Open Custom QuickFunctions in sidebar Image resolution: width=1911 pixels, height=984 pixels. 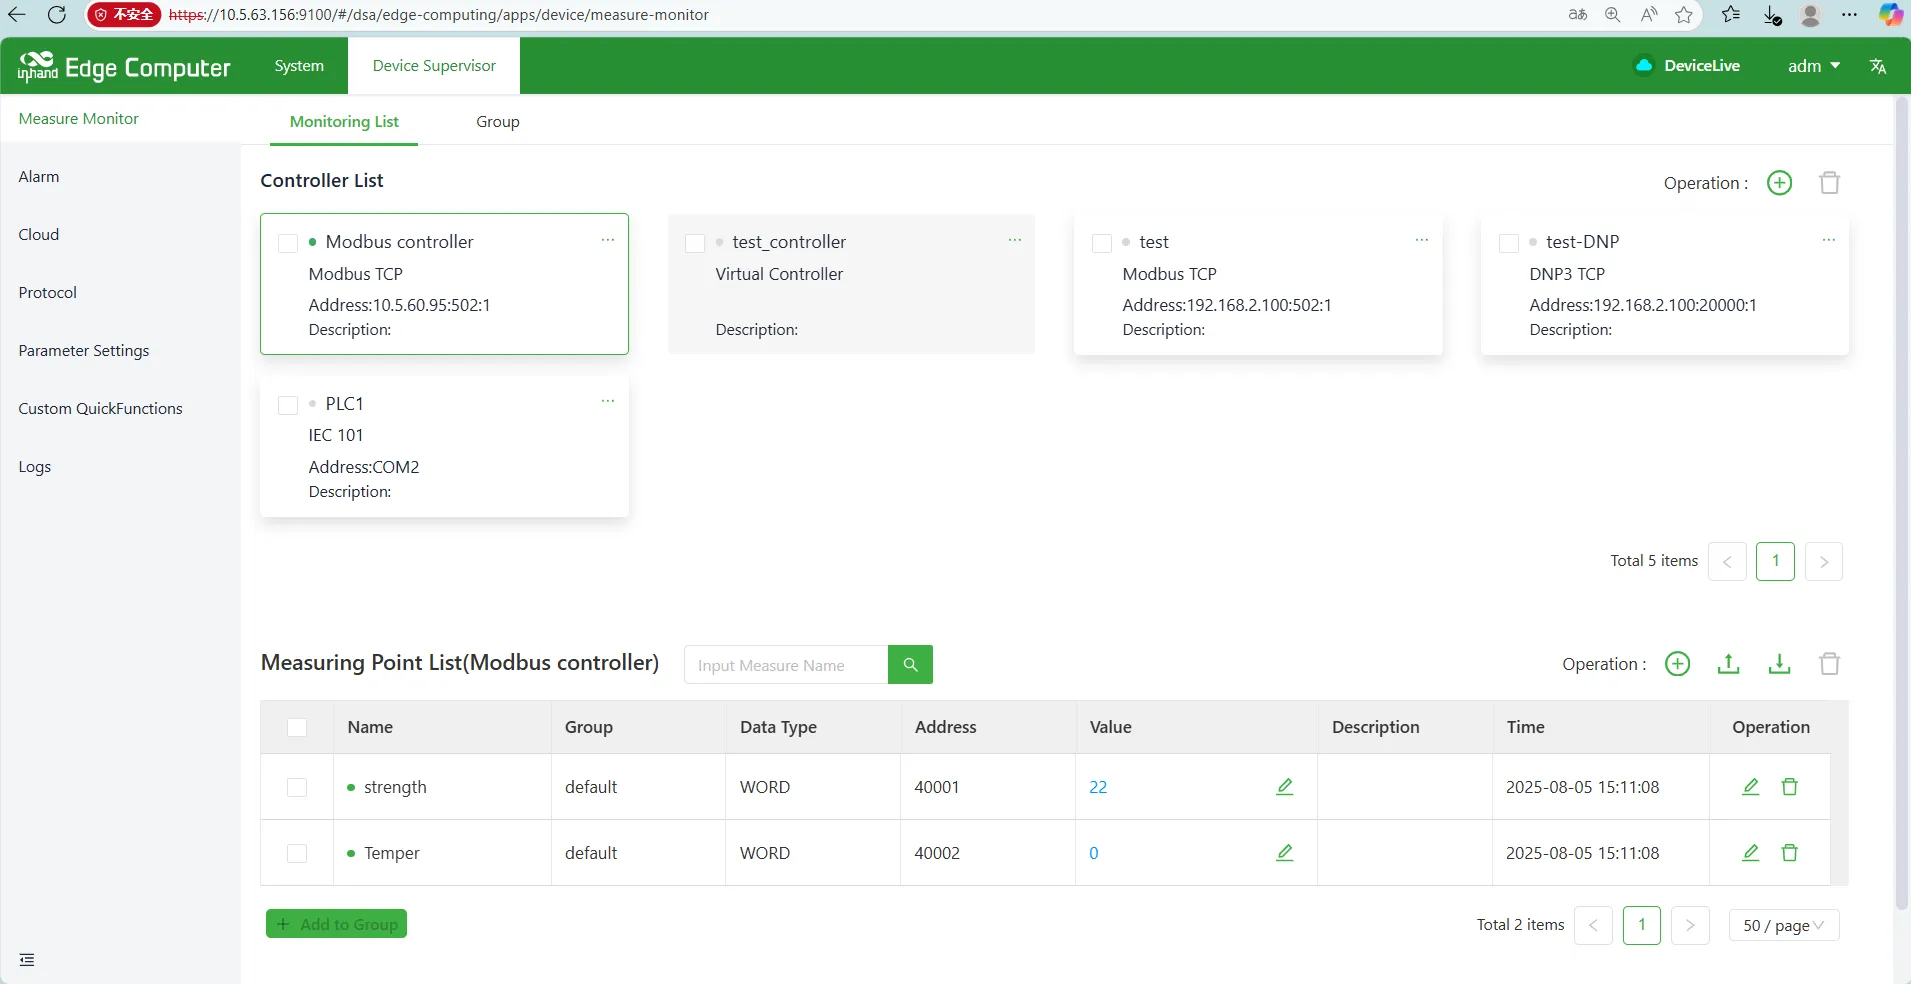101,409
